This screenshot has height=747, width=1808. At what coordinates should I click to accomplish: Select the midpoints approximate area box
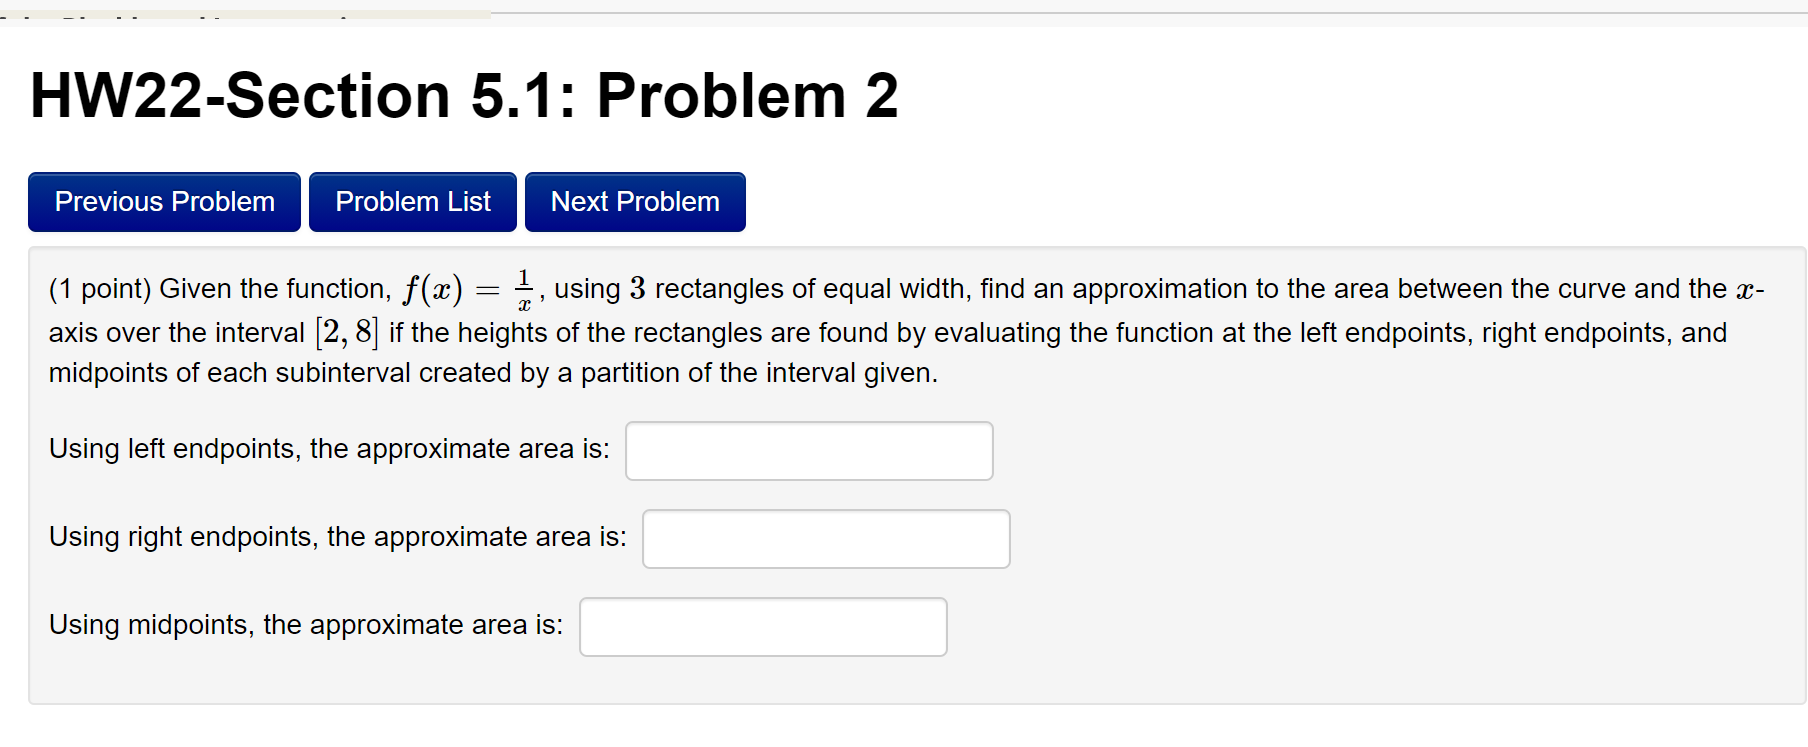[763, 626]
